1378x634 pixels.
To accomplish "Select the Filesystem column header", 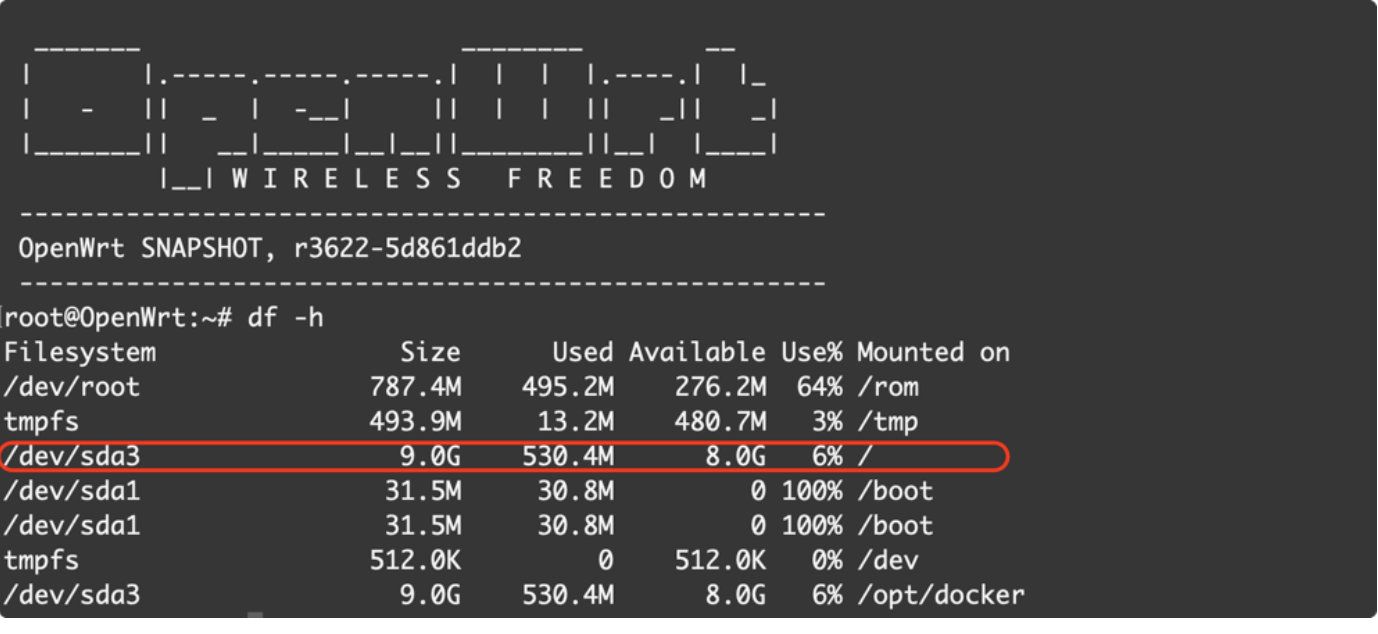I will [x=80, y=352].
